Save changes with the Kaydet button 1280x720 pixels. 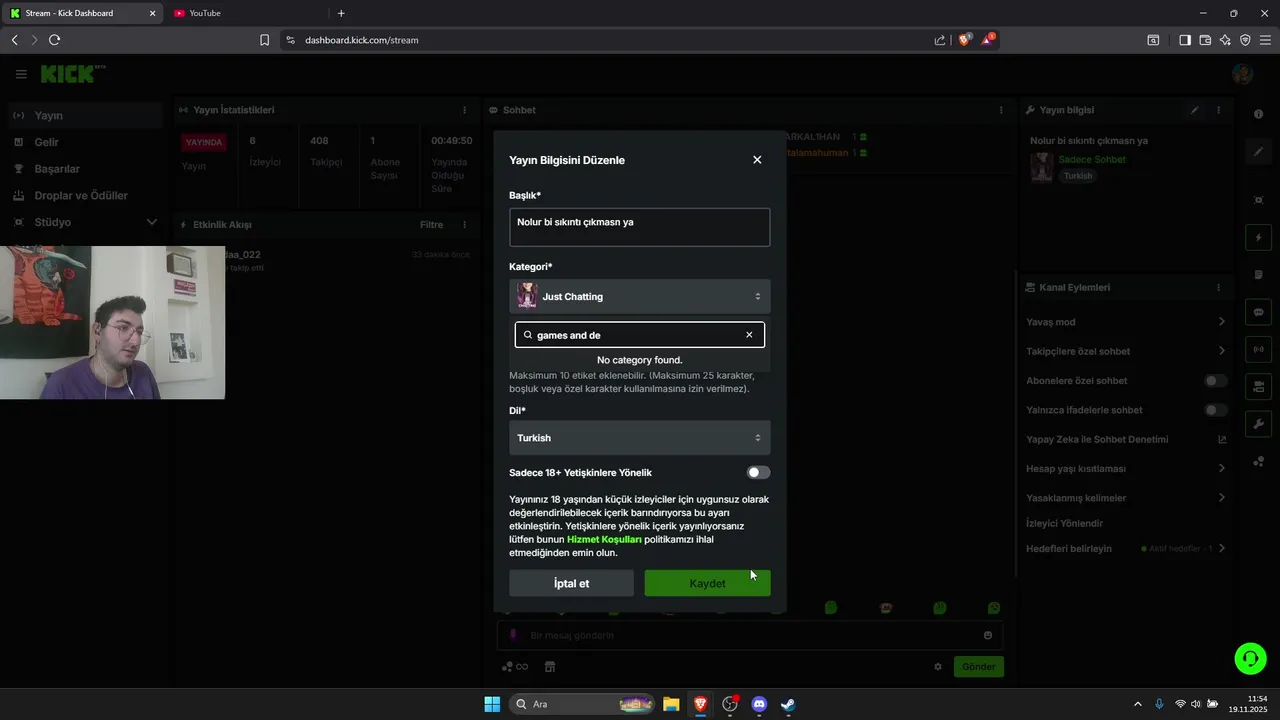tap(707, 583)
